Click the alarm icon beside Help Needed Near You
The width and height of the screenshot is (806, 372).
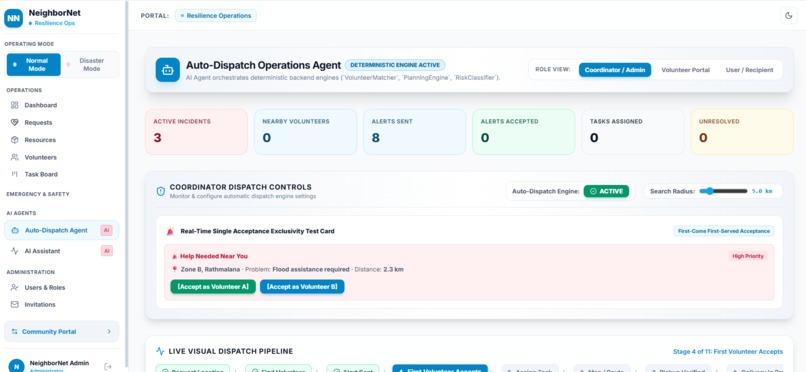click(174, 256)
